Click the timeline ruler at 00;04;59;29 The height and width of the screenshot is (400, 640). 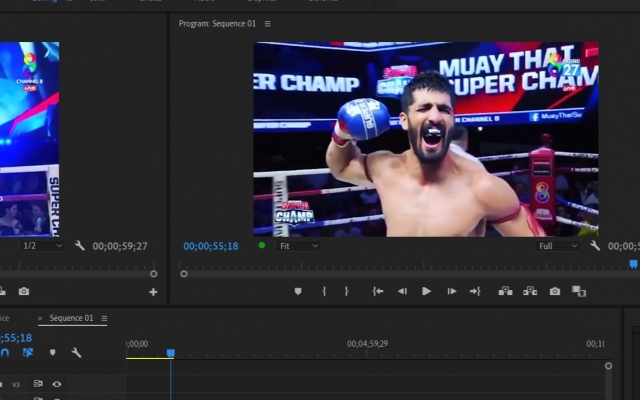click(367, 344)
